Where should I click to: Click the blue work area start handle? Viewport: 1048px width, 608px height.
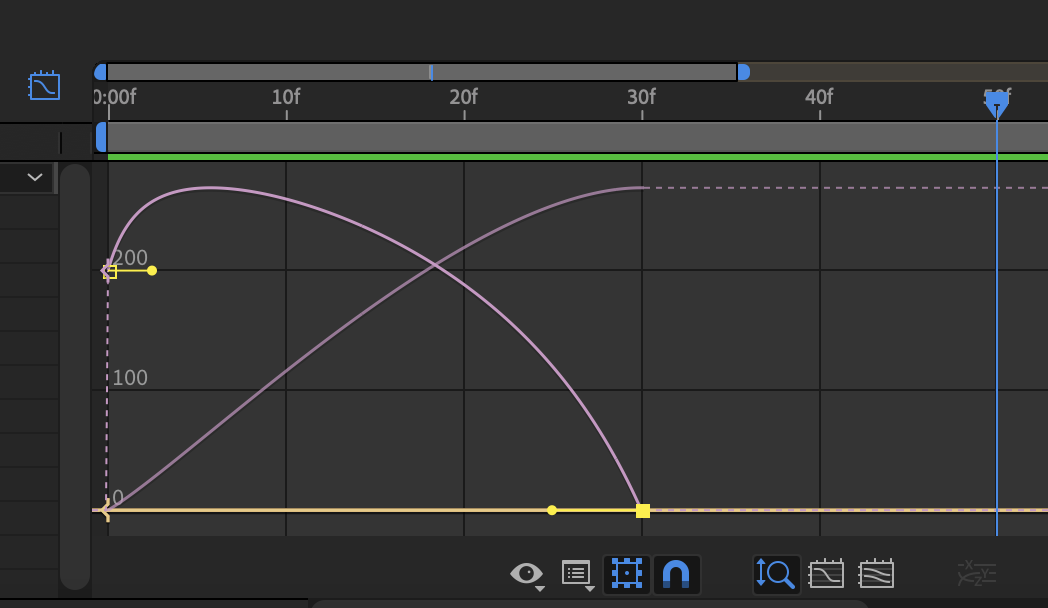tap(100, 71)
